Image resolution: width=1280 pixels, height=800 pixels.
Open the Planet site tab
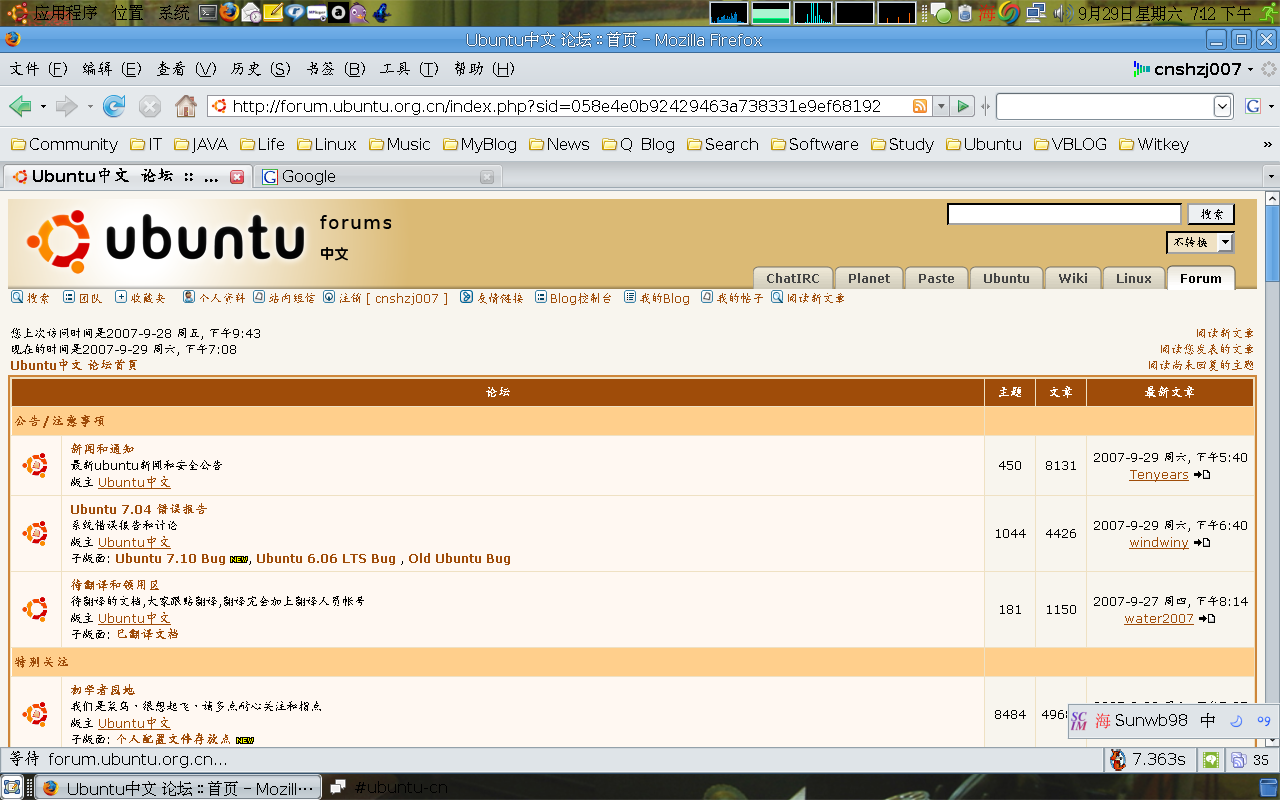tap(868, 278)
